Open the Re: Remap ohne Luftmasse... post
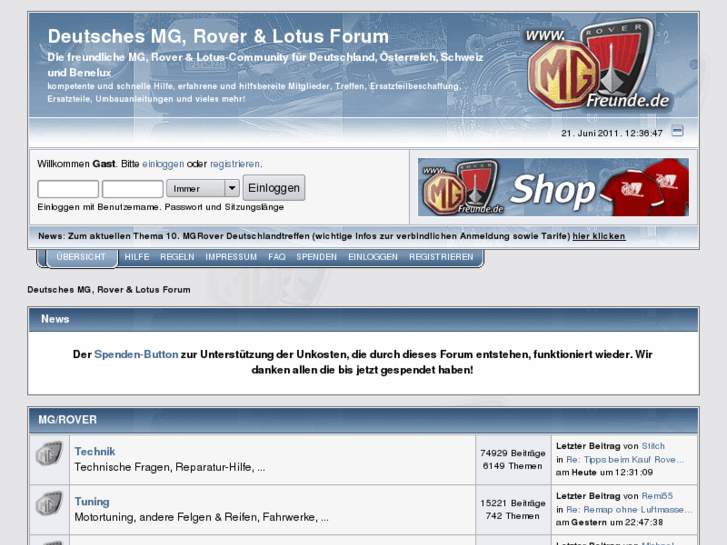 tap(629, 509)
